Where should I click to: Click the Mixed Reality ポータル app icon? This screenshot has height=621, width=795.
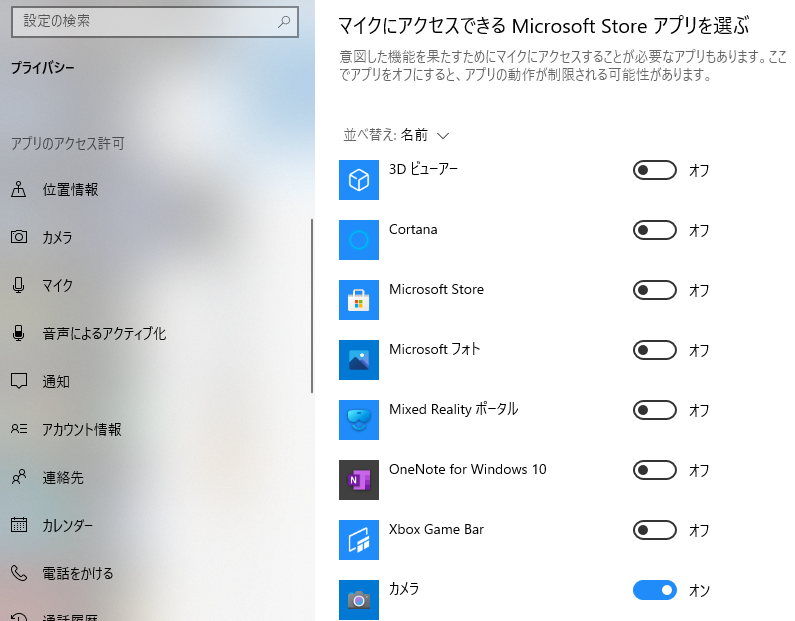click(358, 420)
